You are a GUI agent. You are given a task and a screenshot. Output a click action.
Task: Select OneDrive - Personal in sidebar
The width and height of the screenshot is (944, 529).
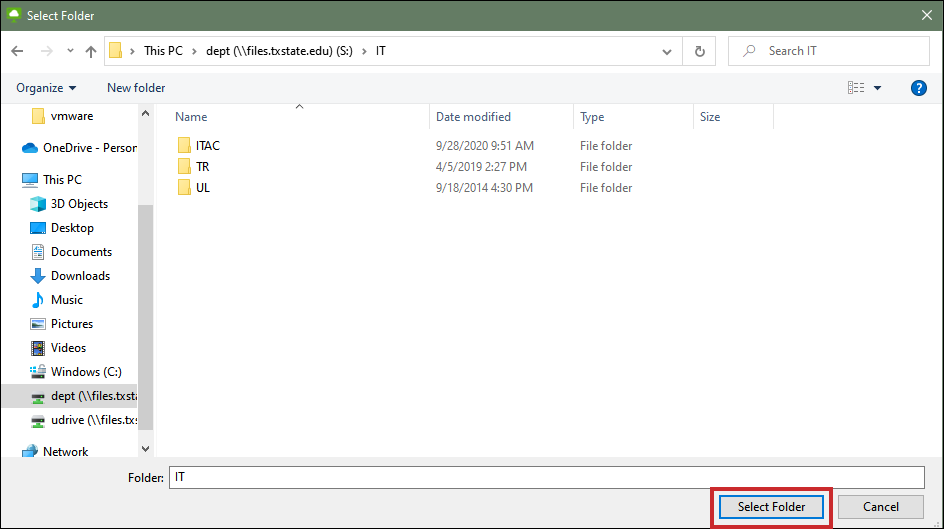tap(79, 148)
